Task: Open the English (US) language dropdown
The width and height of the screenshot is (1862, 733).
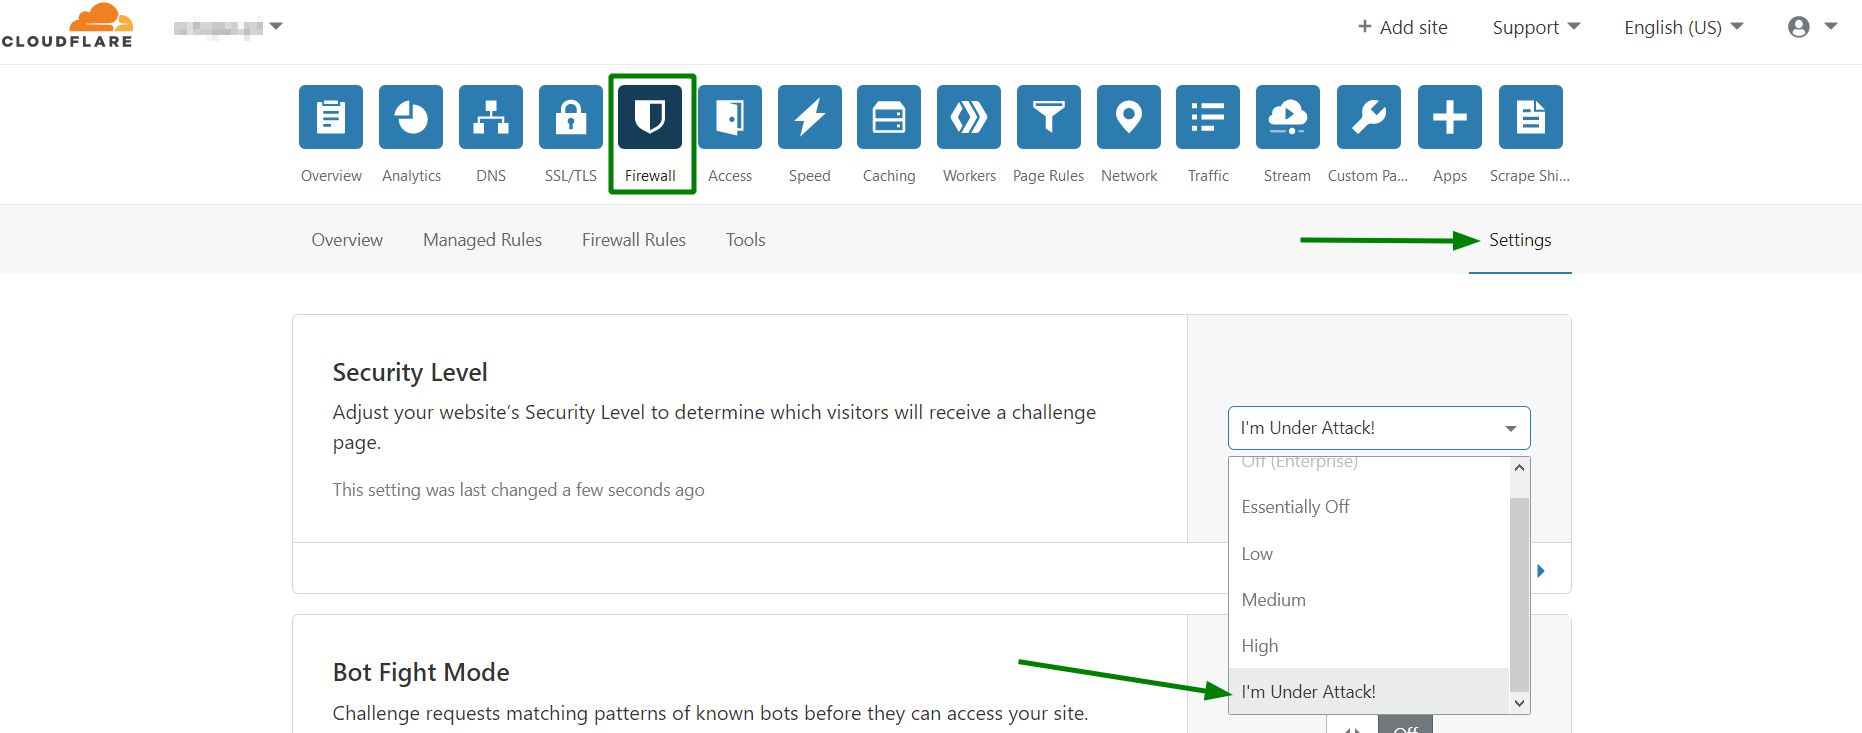Action: (1683, 27)
